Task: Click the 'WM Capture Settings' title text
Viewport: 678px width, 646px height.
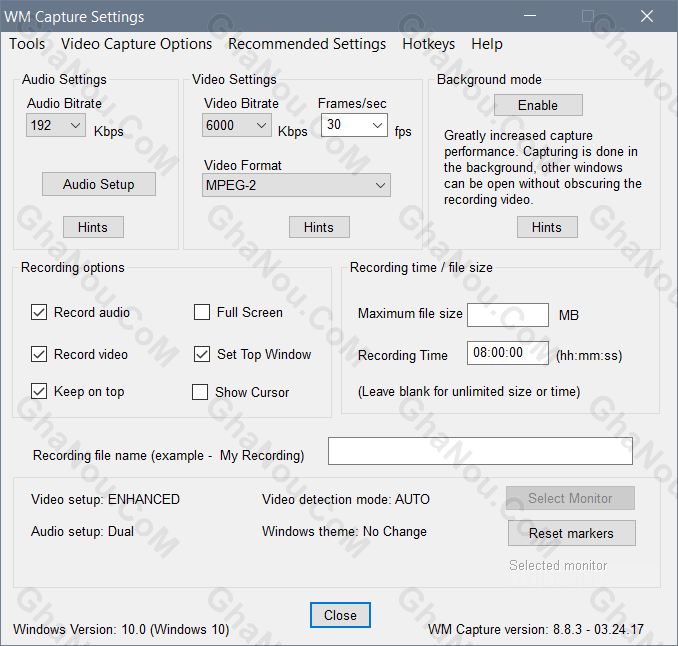Action: coord(74,16)
